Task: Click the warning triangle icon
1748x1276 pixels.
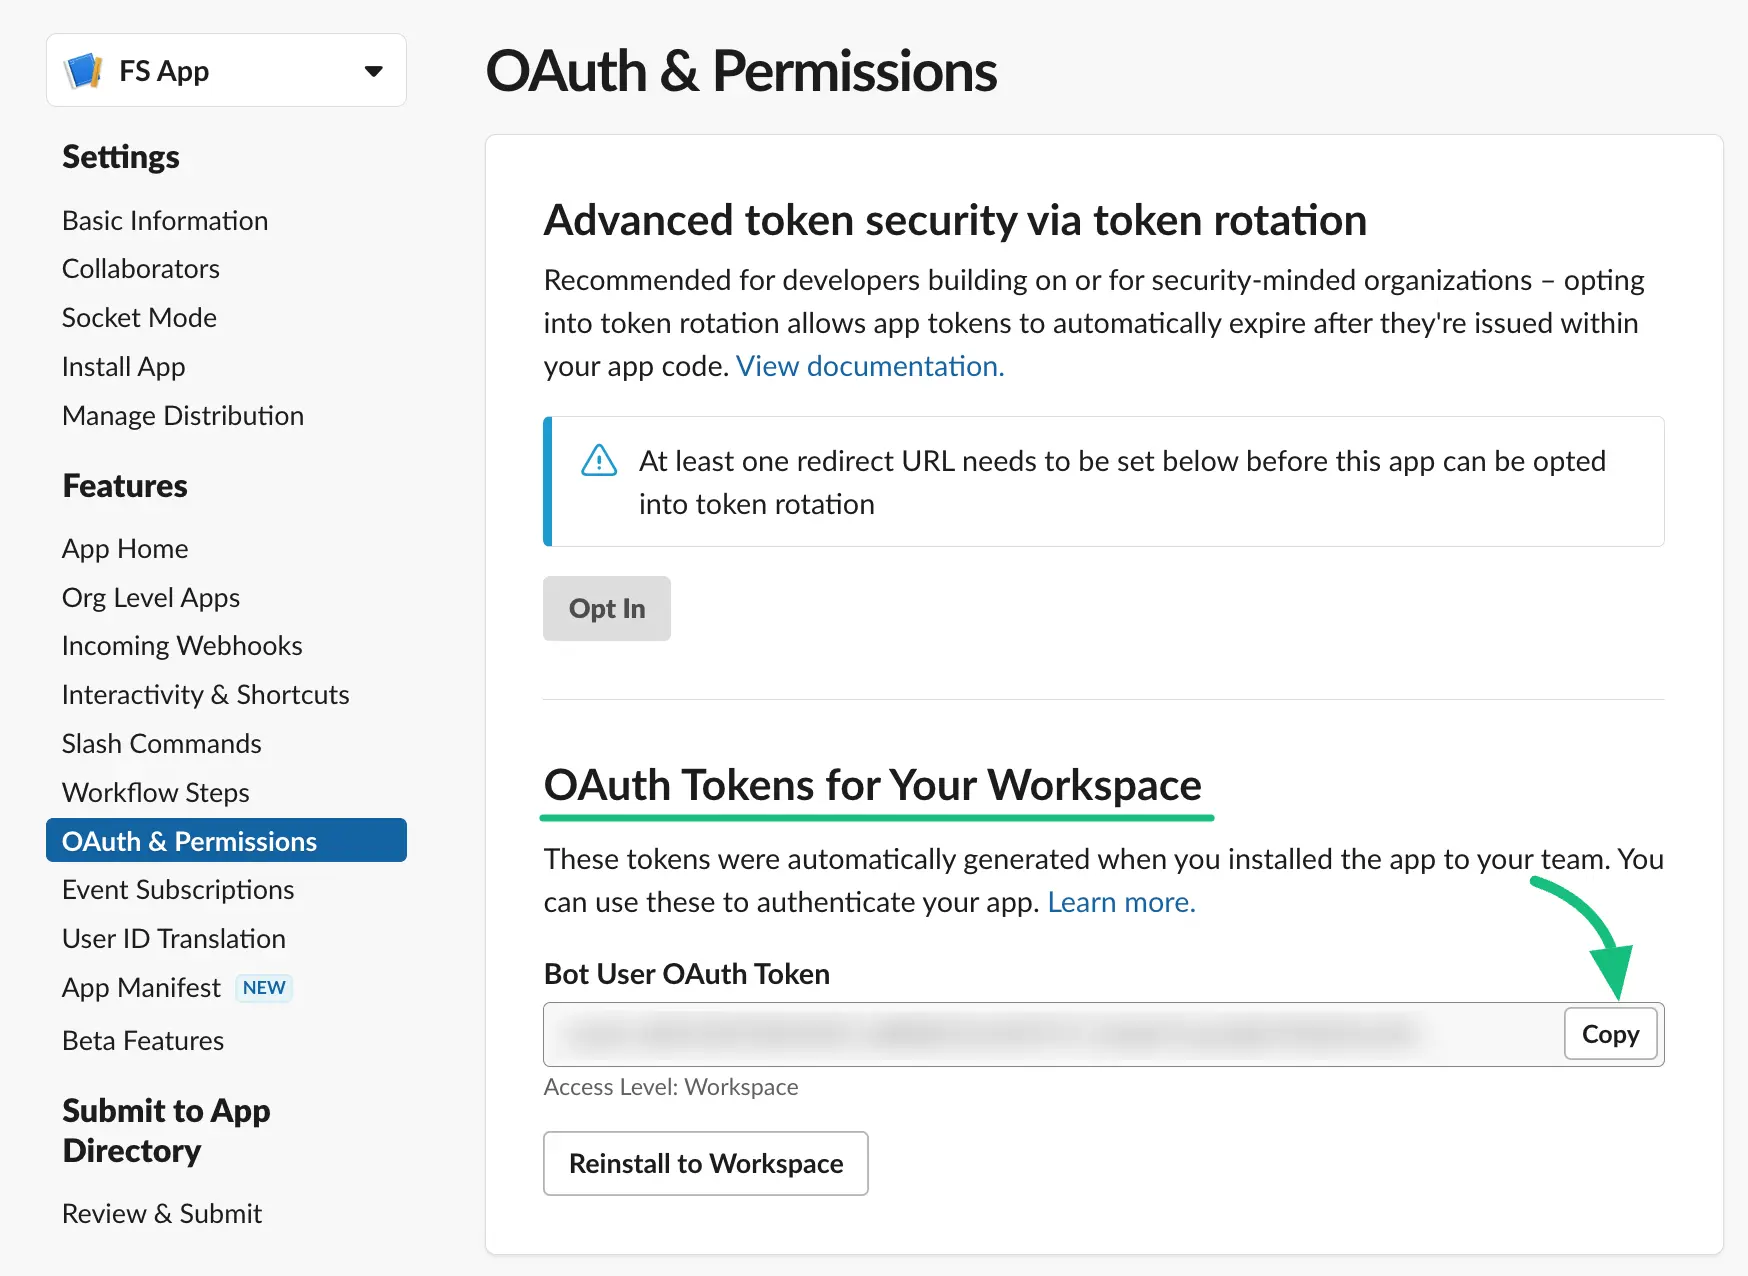Action: (597, 461)
